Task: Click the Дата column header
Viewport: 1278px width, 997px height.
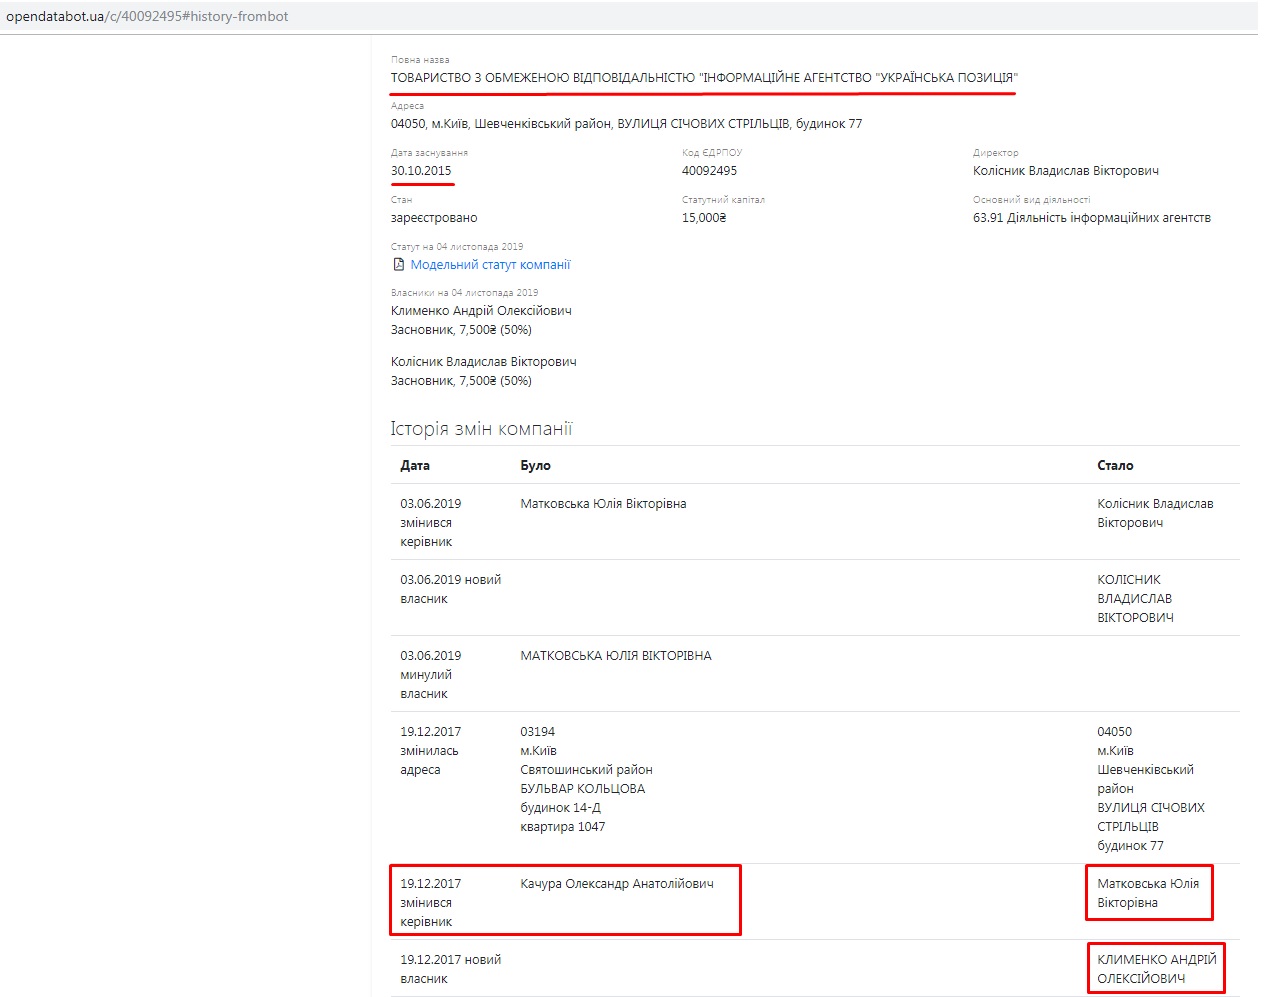Action: pyautogui.click(x=415, y=466)
